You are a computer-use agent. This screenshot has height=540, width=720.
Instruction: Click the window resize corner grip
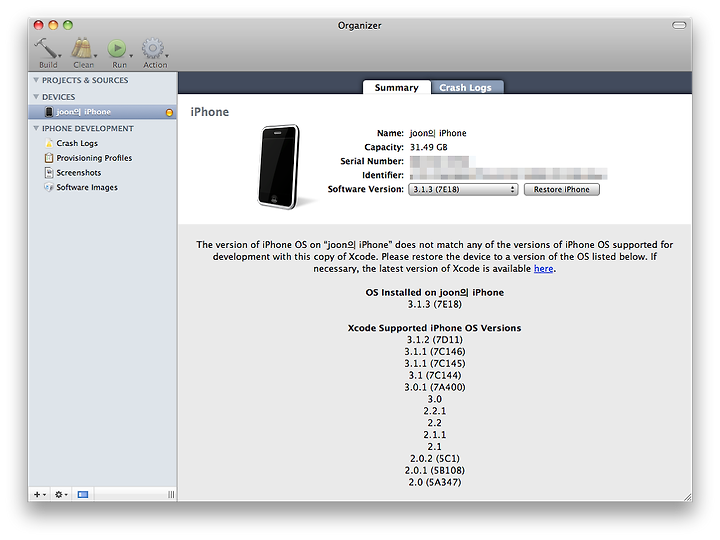[687, 497]
